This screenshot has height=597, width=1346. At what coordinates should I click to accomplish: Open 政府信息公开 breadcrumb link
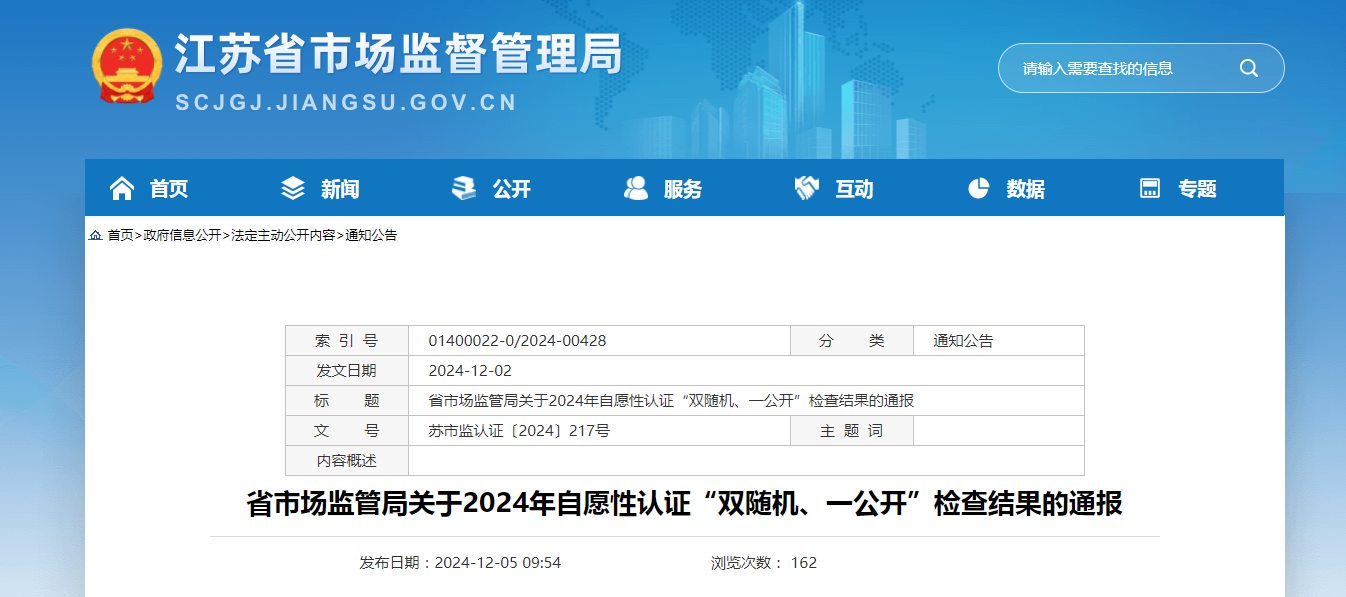[182, 236]
